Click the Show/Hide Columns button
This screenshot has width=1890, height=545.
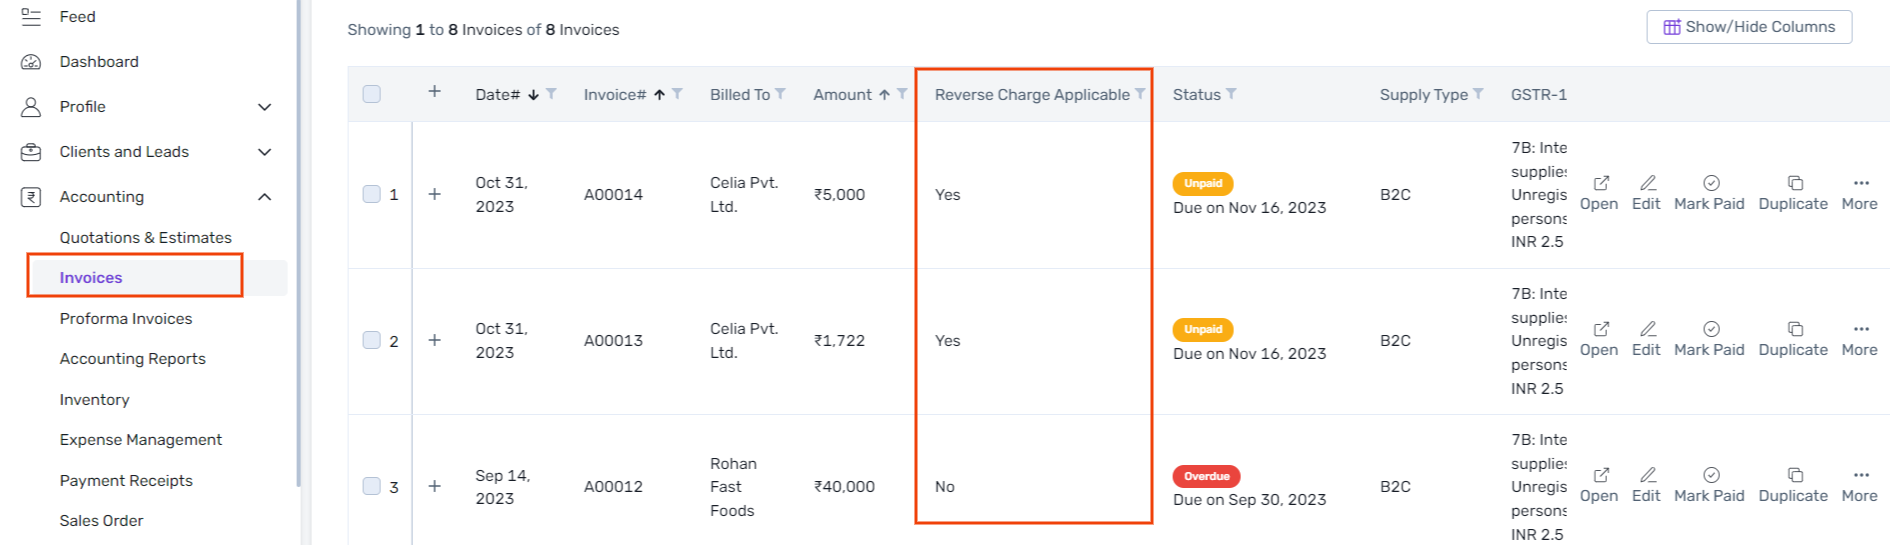[1749, 27]
